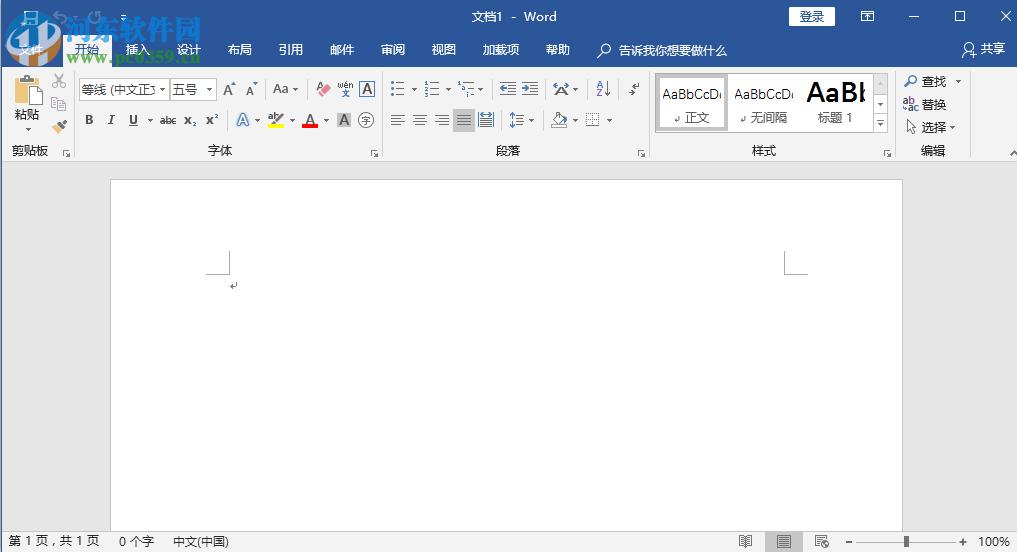The image size is (1017, 552).
Task: Open shading color dropdown arrow
Action: pyautogui.click(x=575, y=120)
